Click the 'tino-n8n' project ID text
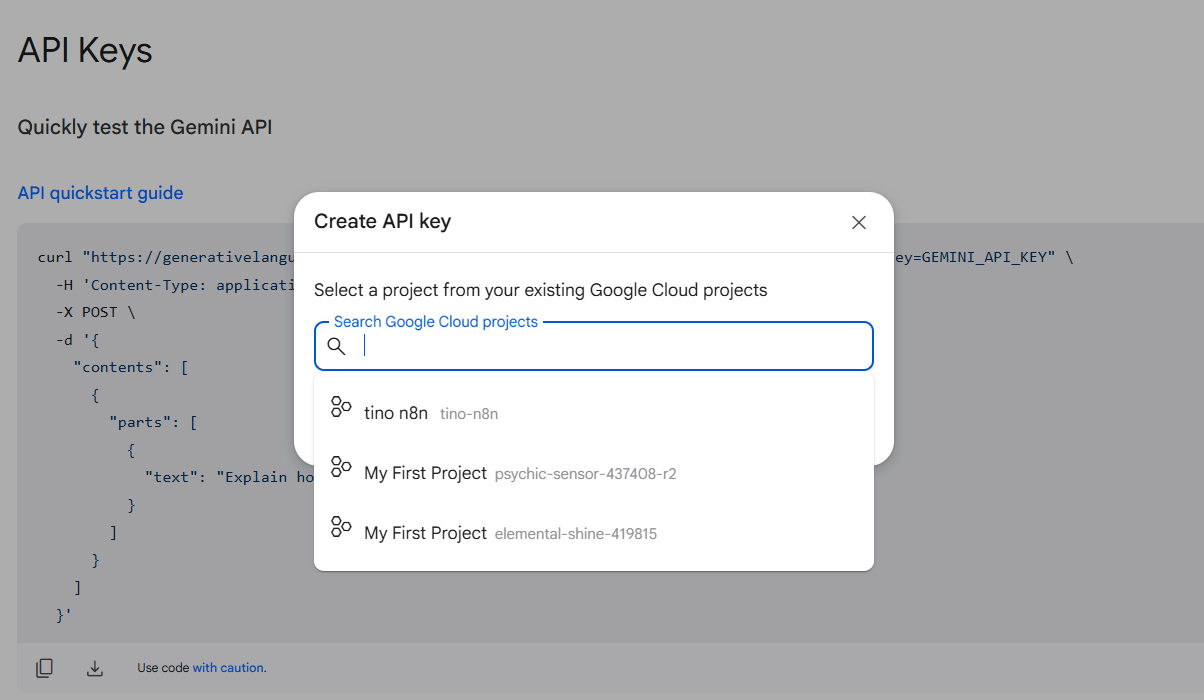1204x700 pixels. 469,414
